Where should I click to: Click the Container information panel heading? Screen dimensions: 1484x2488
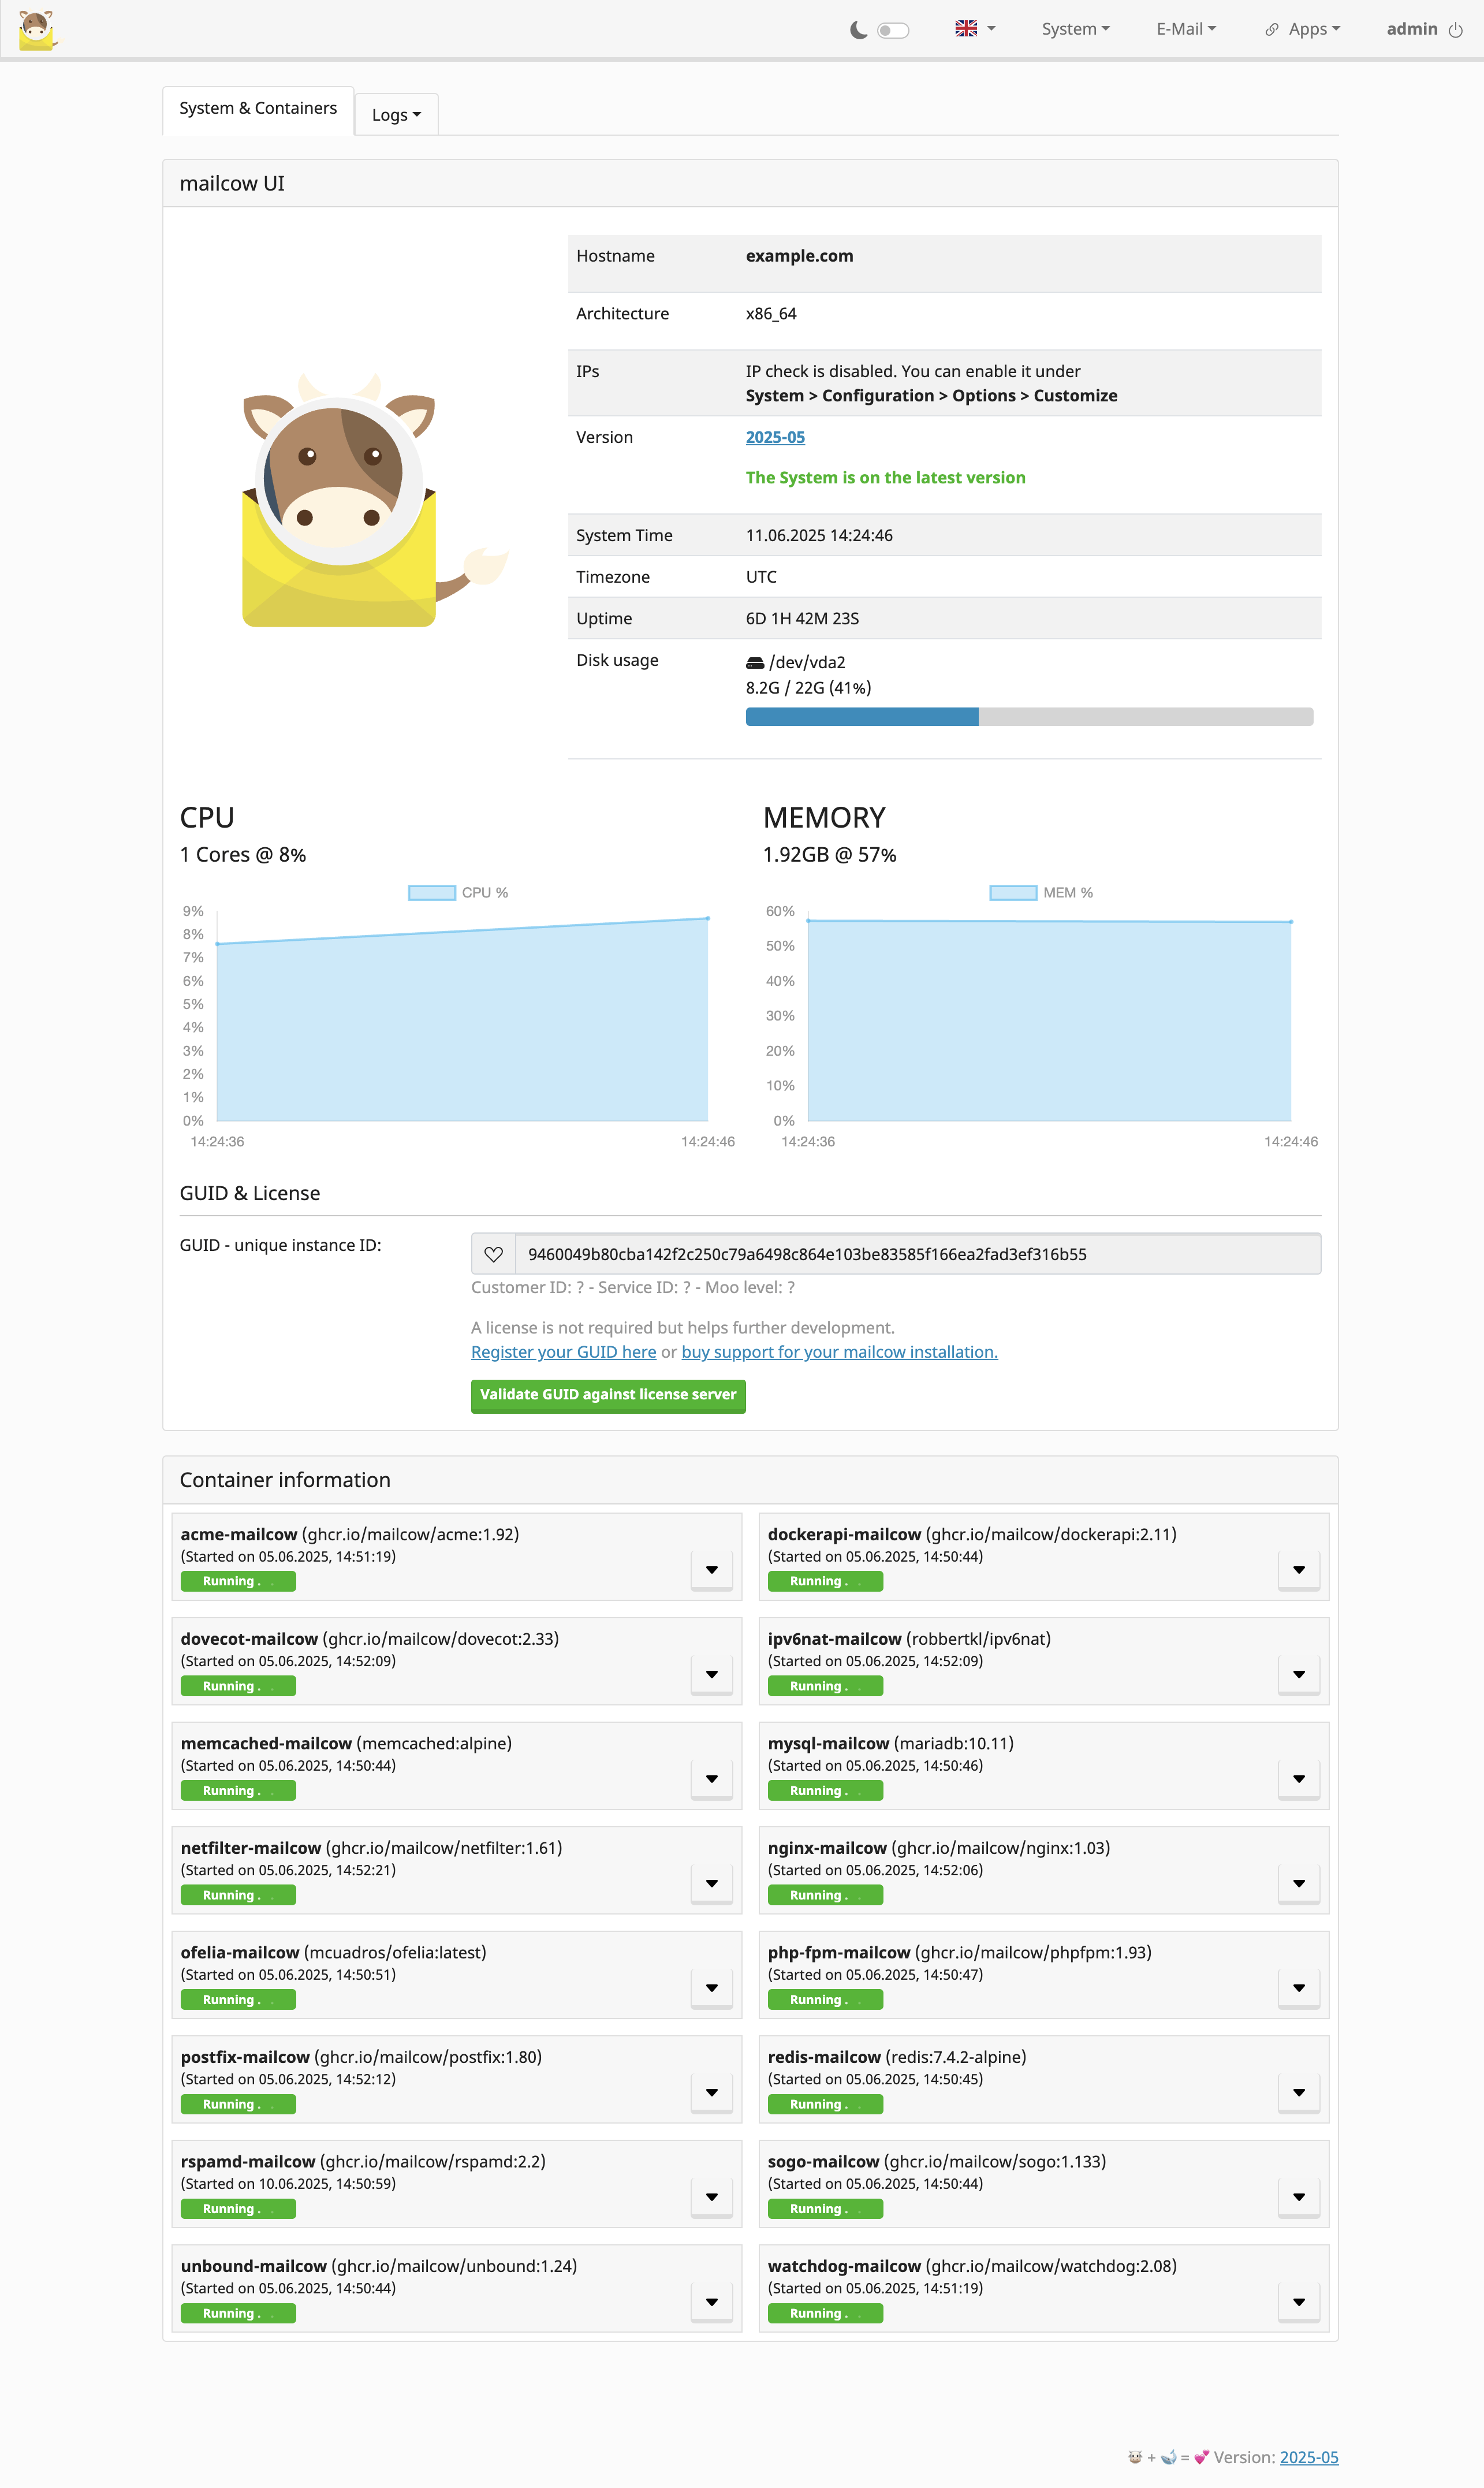pyautogui.click(x=285, y=1480)
